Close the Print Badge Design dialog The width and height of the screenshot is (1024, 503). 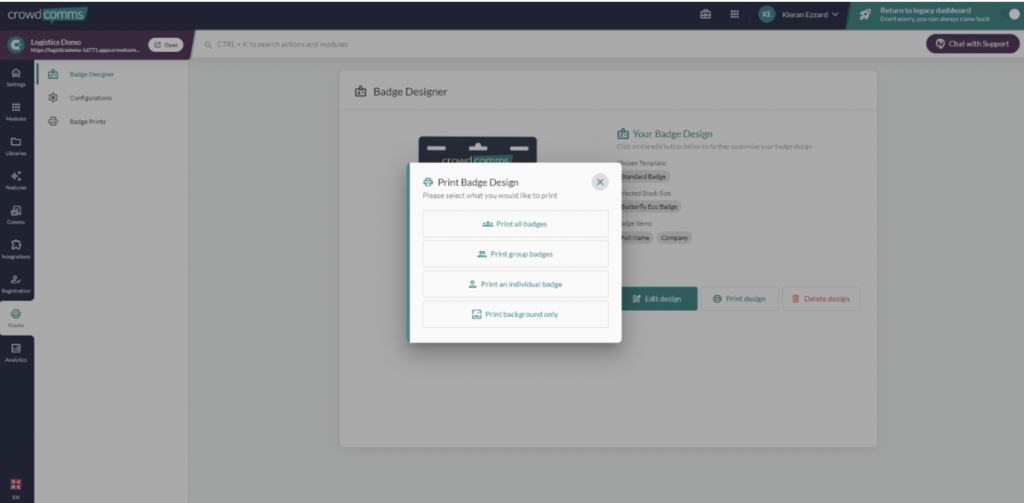click(x=599, y=182)
